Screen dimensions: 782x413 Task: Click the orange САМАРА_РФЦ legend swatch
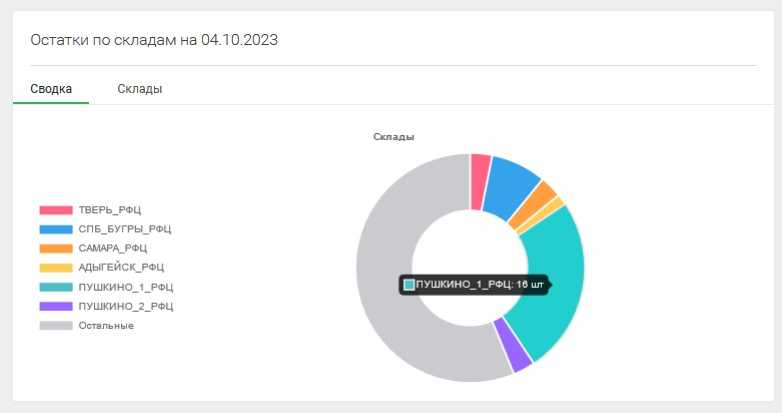pyautogui.click(x=56, y=248)
